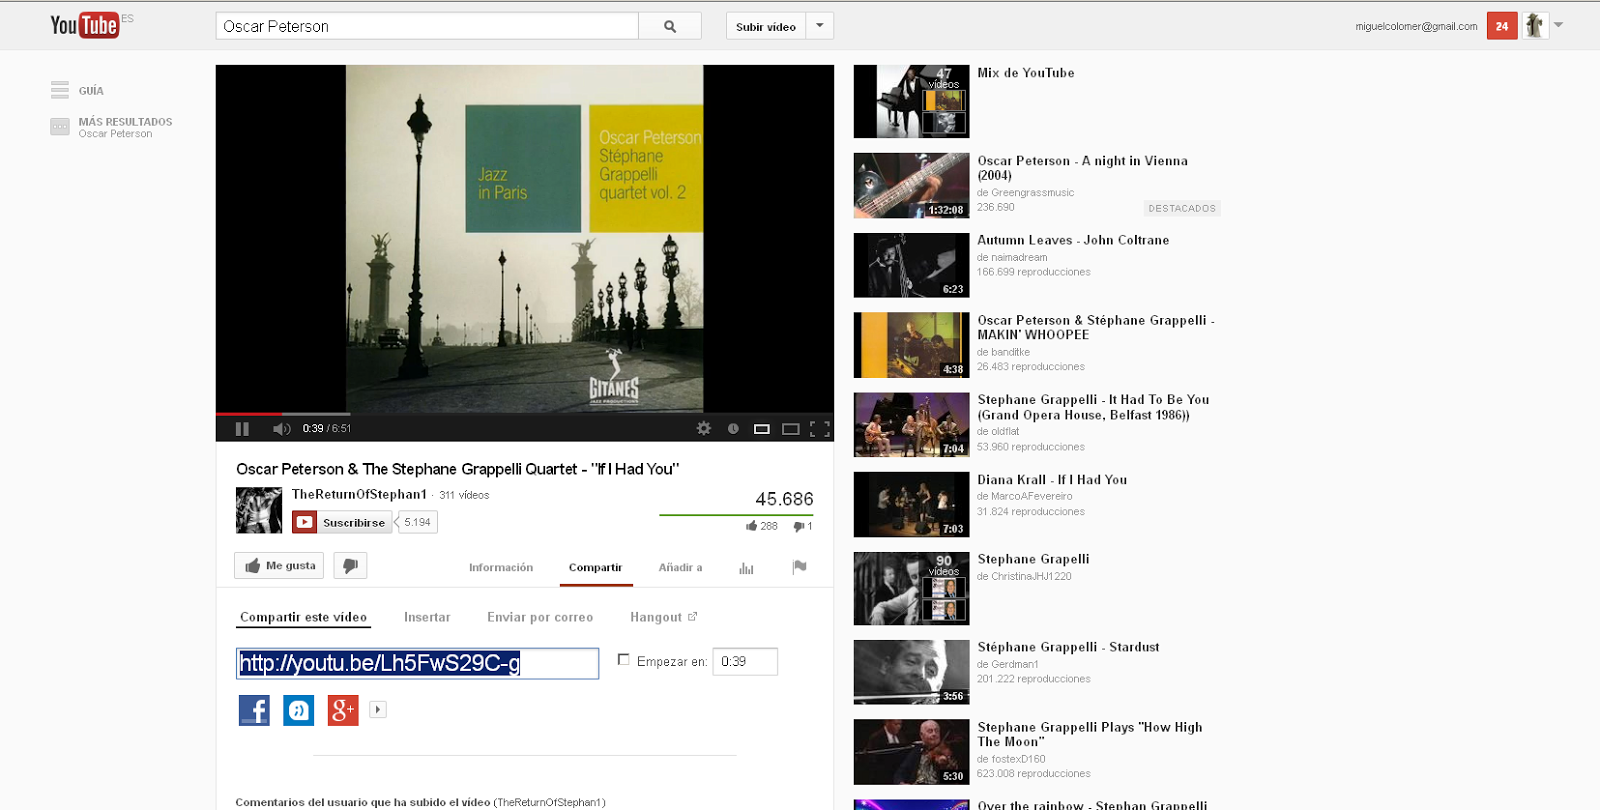
Task: Open the GUÍA sidebar menu
Action: click(78, 90)
